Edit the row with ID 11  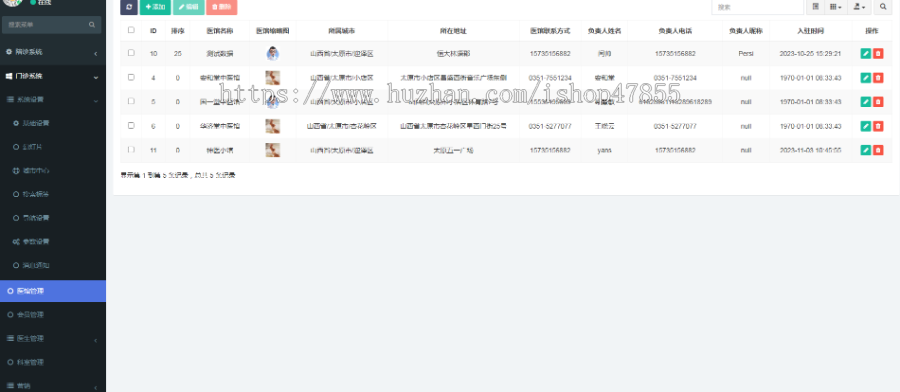(866, 150)
